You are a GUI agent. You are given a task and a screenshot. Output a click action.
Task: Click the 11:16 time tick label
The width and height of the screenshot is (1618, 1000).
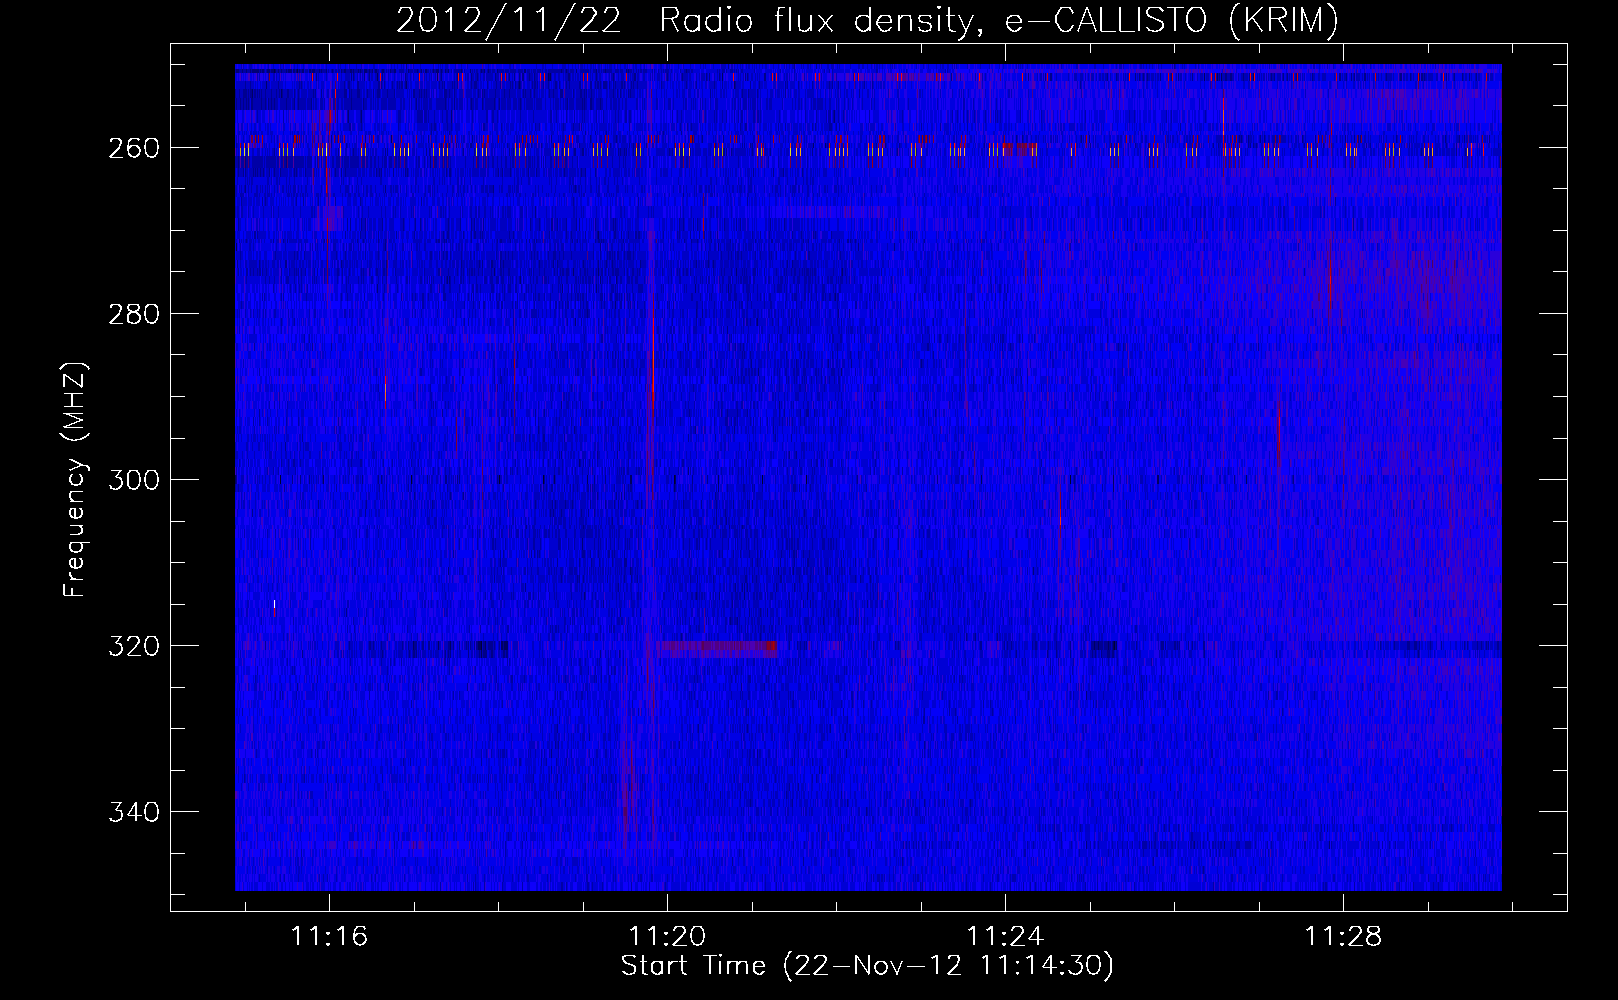pyautogui.click(x=329, y=936)
